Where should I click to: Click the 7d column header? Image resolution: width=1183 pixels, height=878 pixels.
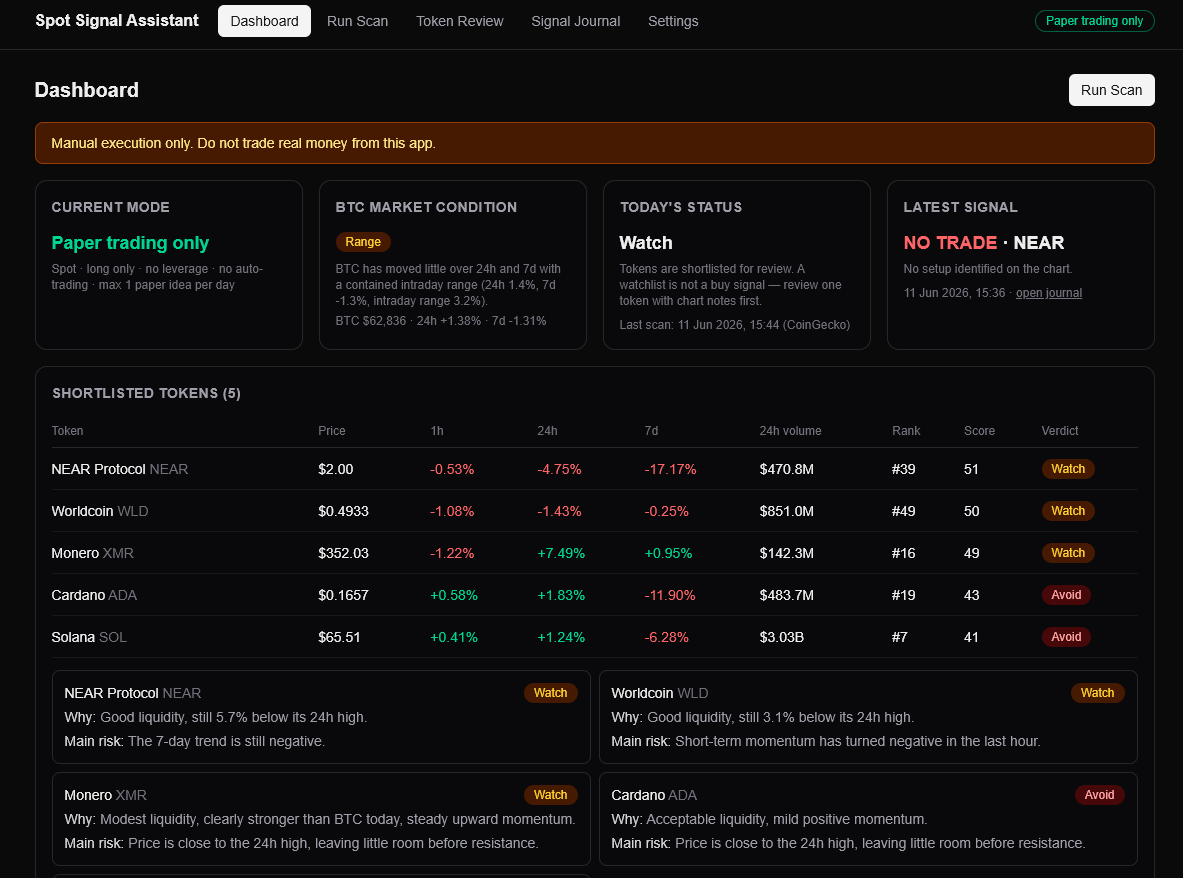pos(651,431)
